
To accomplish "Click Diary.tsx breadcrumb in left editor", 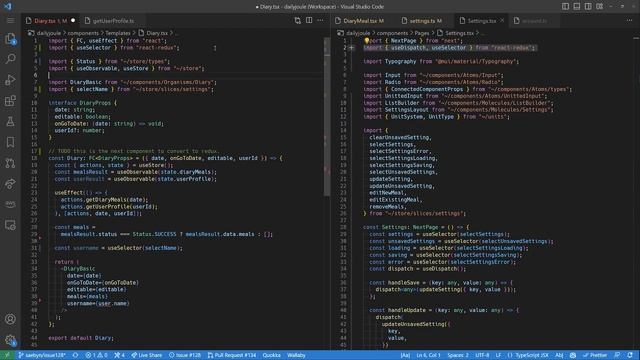I will point(157,33).
